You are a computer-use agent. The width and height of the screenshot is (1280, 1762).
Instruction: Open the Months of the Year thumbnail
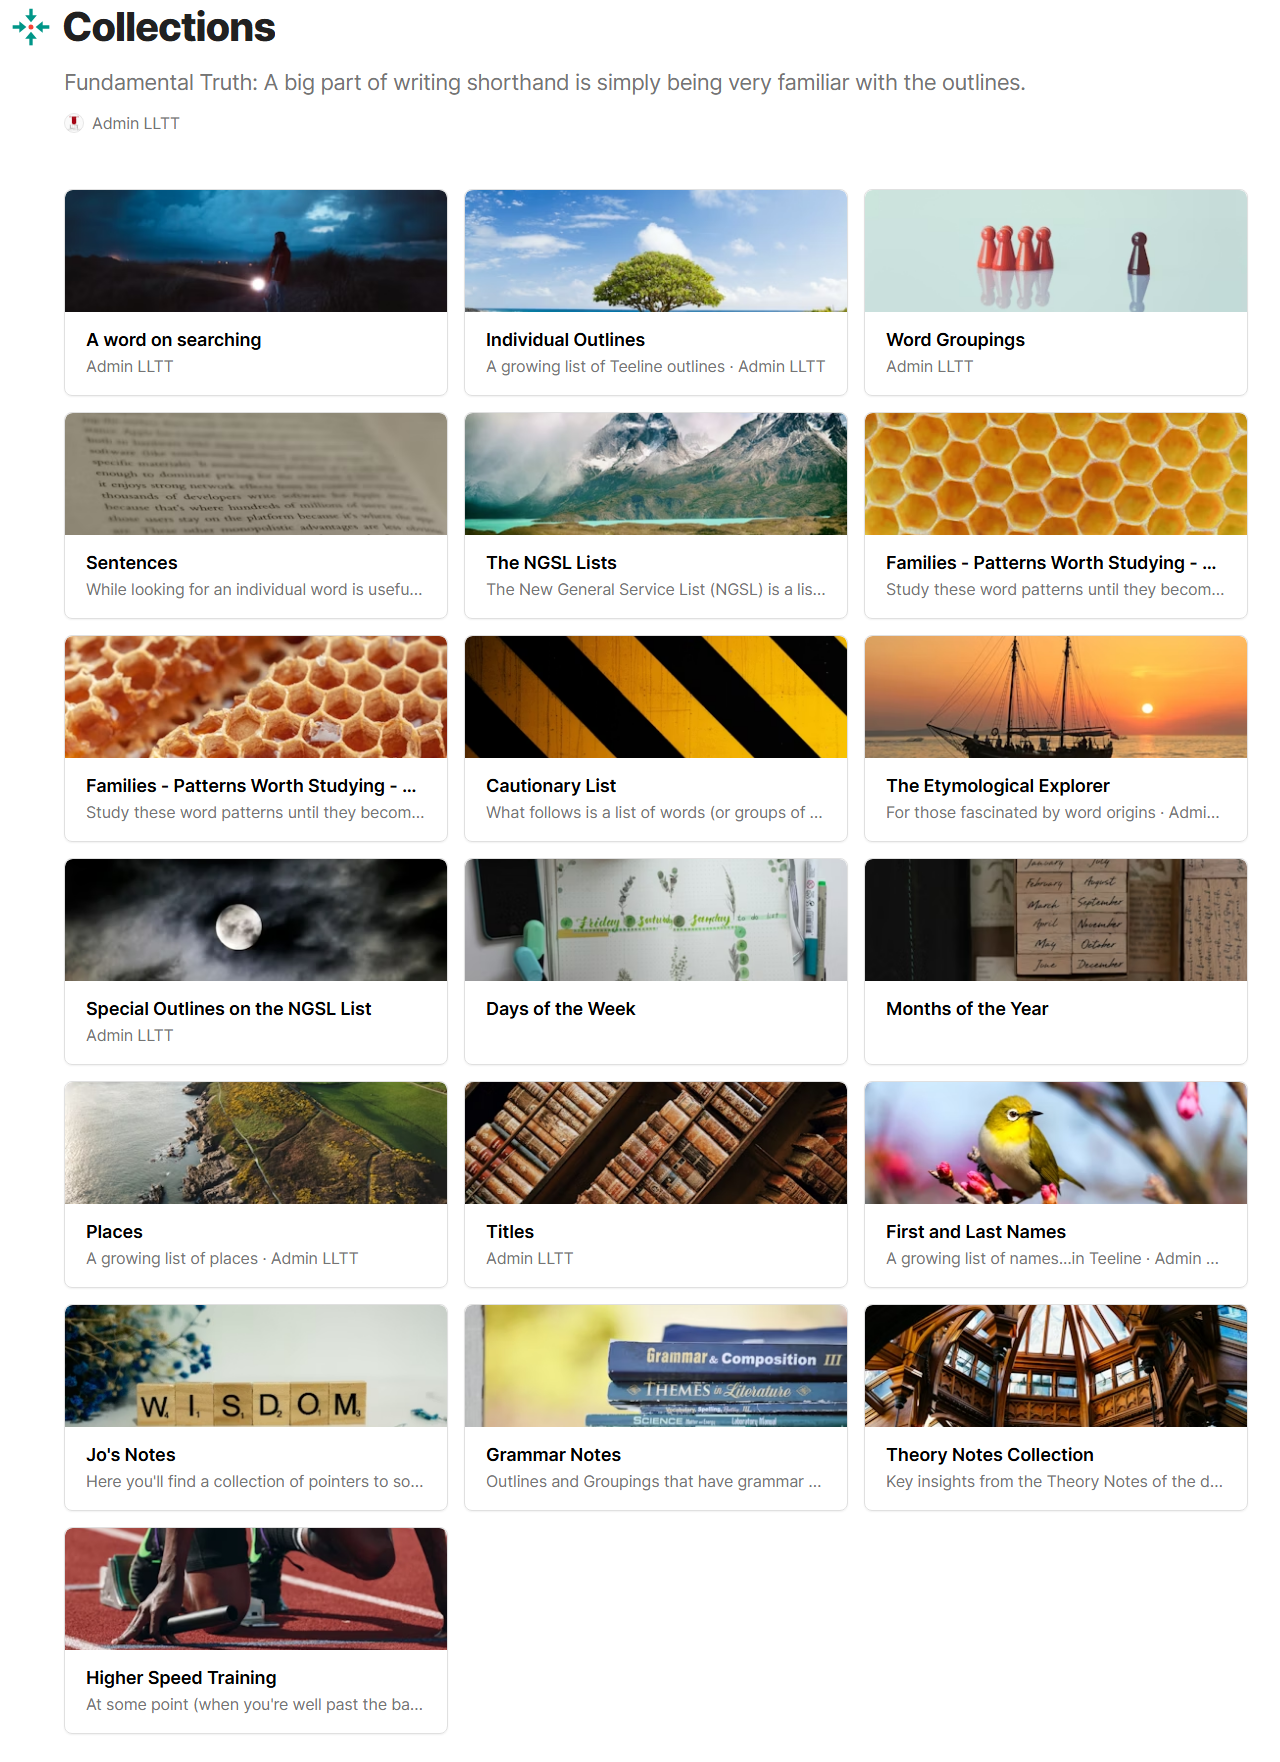(x=1056, y=920)
